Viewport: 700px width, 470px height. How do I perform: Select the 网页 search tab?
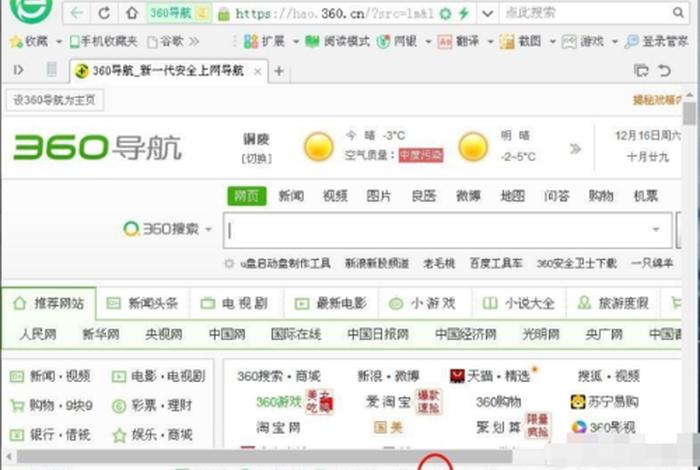coord(247,196)
